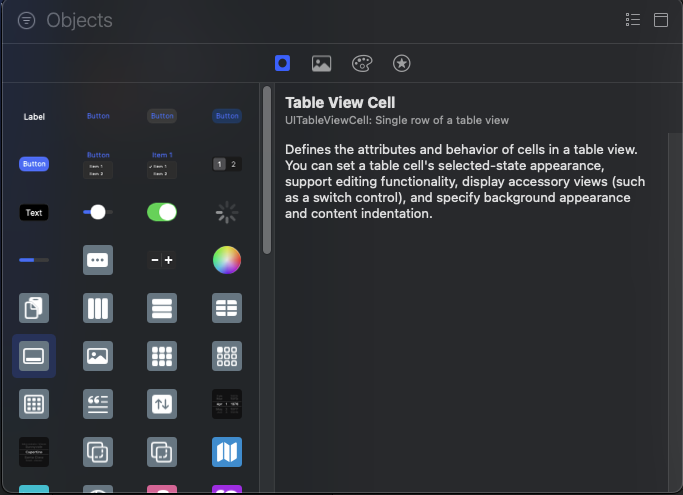The height and width of the screenshot is (495, 683).
Task: Select the Activity Indicator spinner object
Action: click(227, 213)
